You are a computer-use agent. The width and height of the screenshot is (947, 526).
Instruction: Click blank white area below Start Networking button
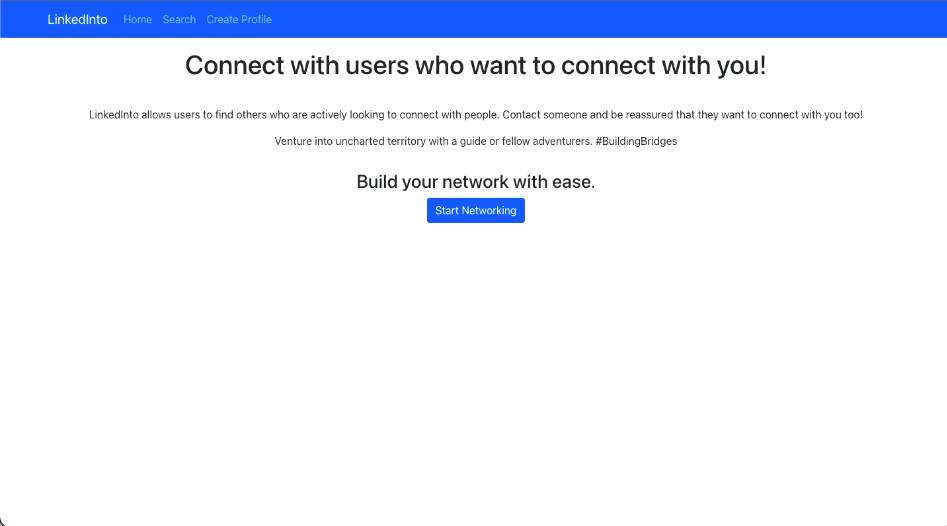click(476, 362)
